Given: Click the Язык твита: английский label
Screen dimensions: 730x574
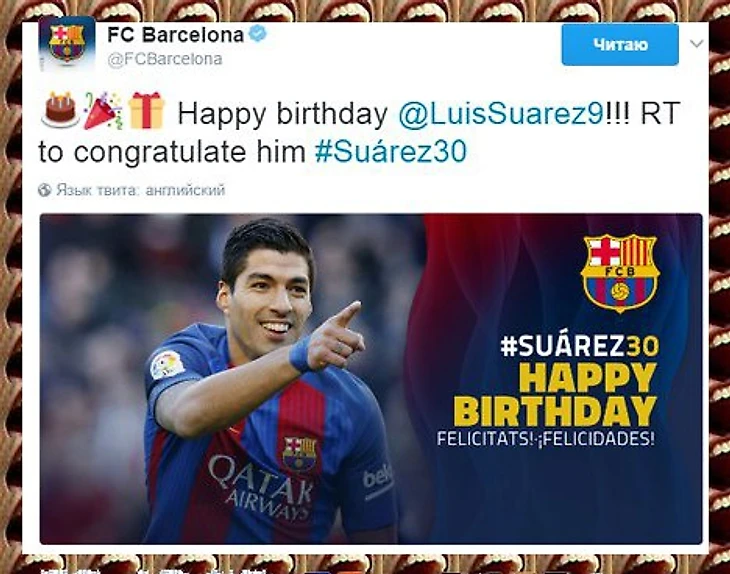Looking at the screenshot, I should pyautogui.click(x=141, y=190).
